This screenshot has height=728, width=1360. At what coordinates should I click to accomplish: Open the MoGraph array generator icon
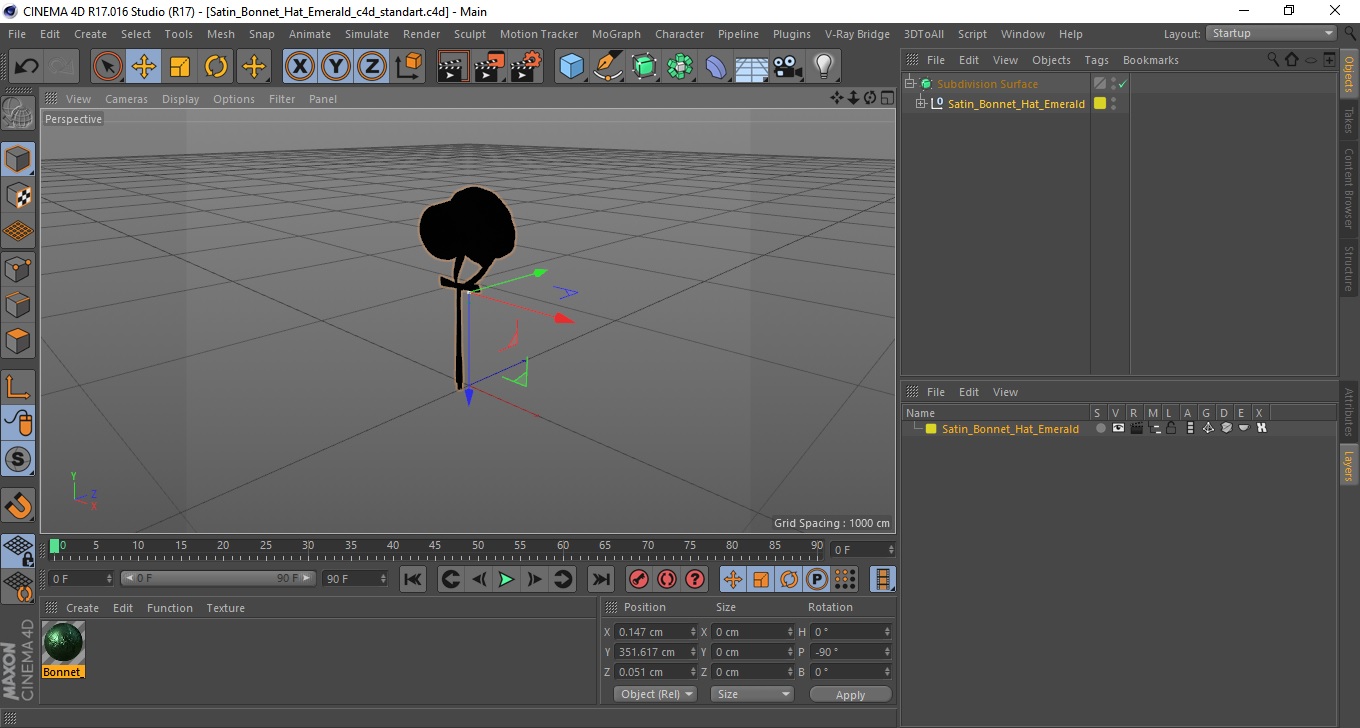tap(680, 67)
